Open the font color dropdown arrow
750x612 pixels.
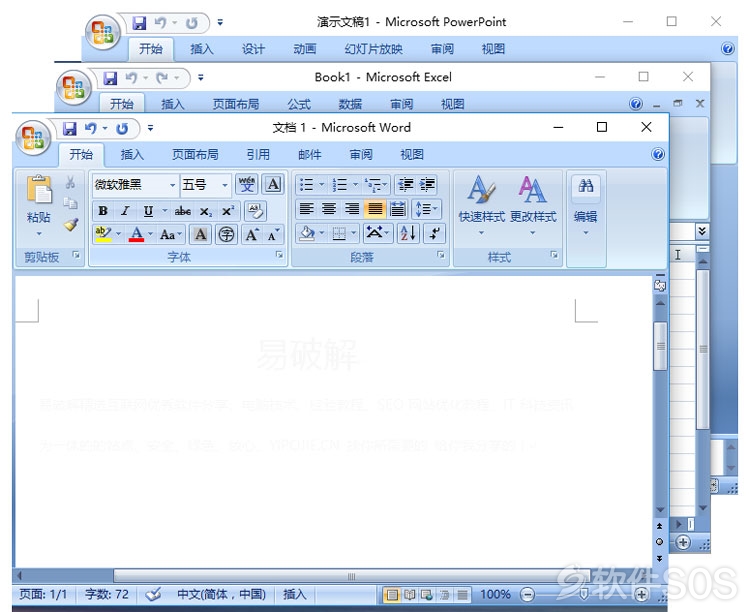tap(150, 234)
